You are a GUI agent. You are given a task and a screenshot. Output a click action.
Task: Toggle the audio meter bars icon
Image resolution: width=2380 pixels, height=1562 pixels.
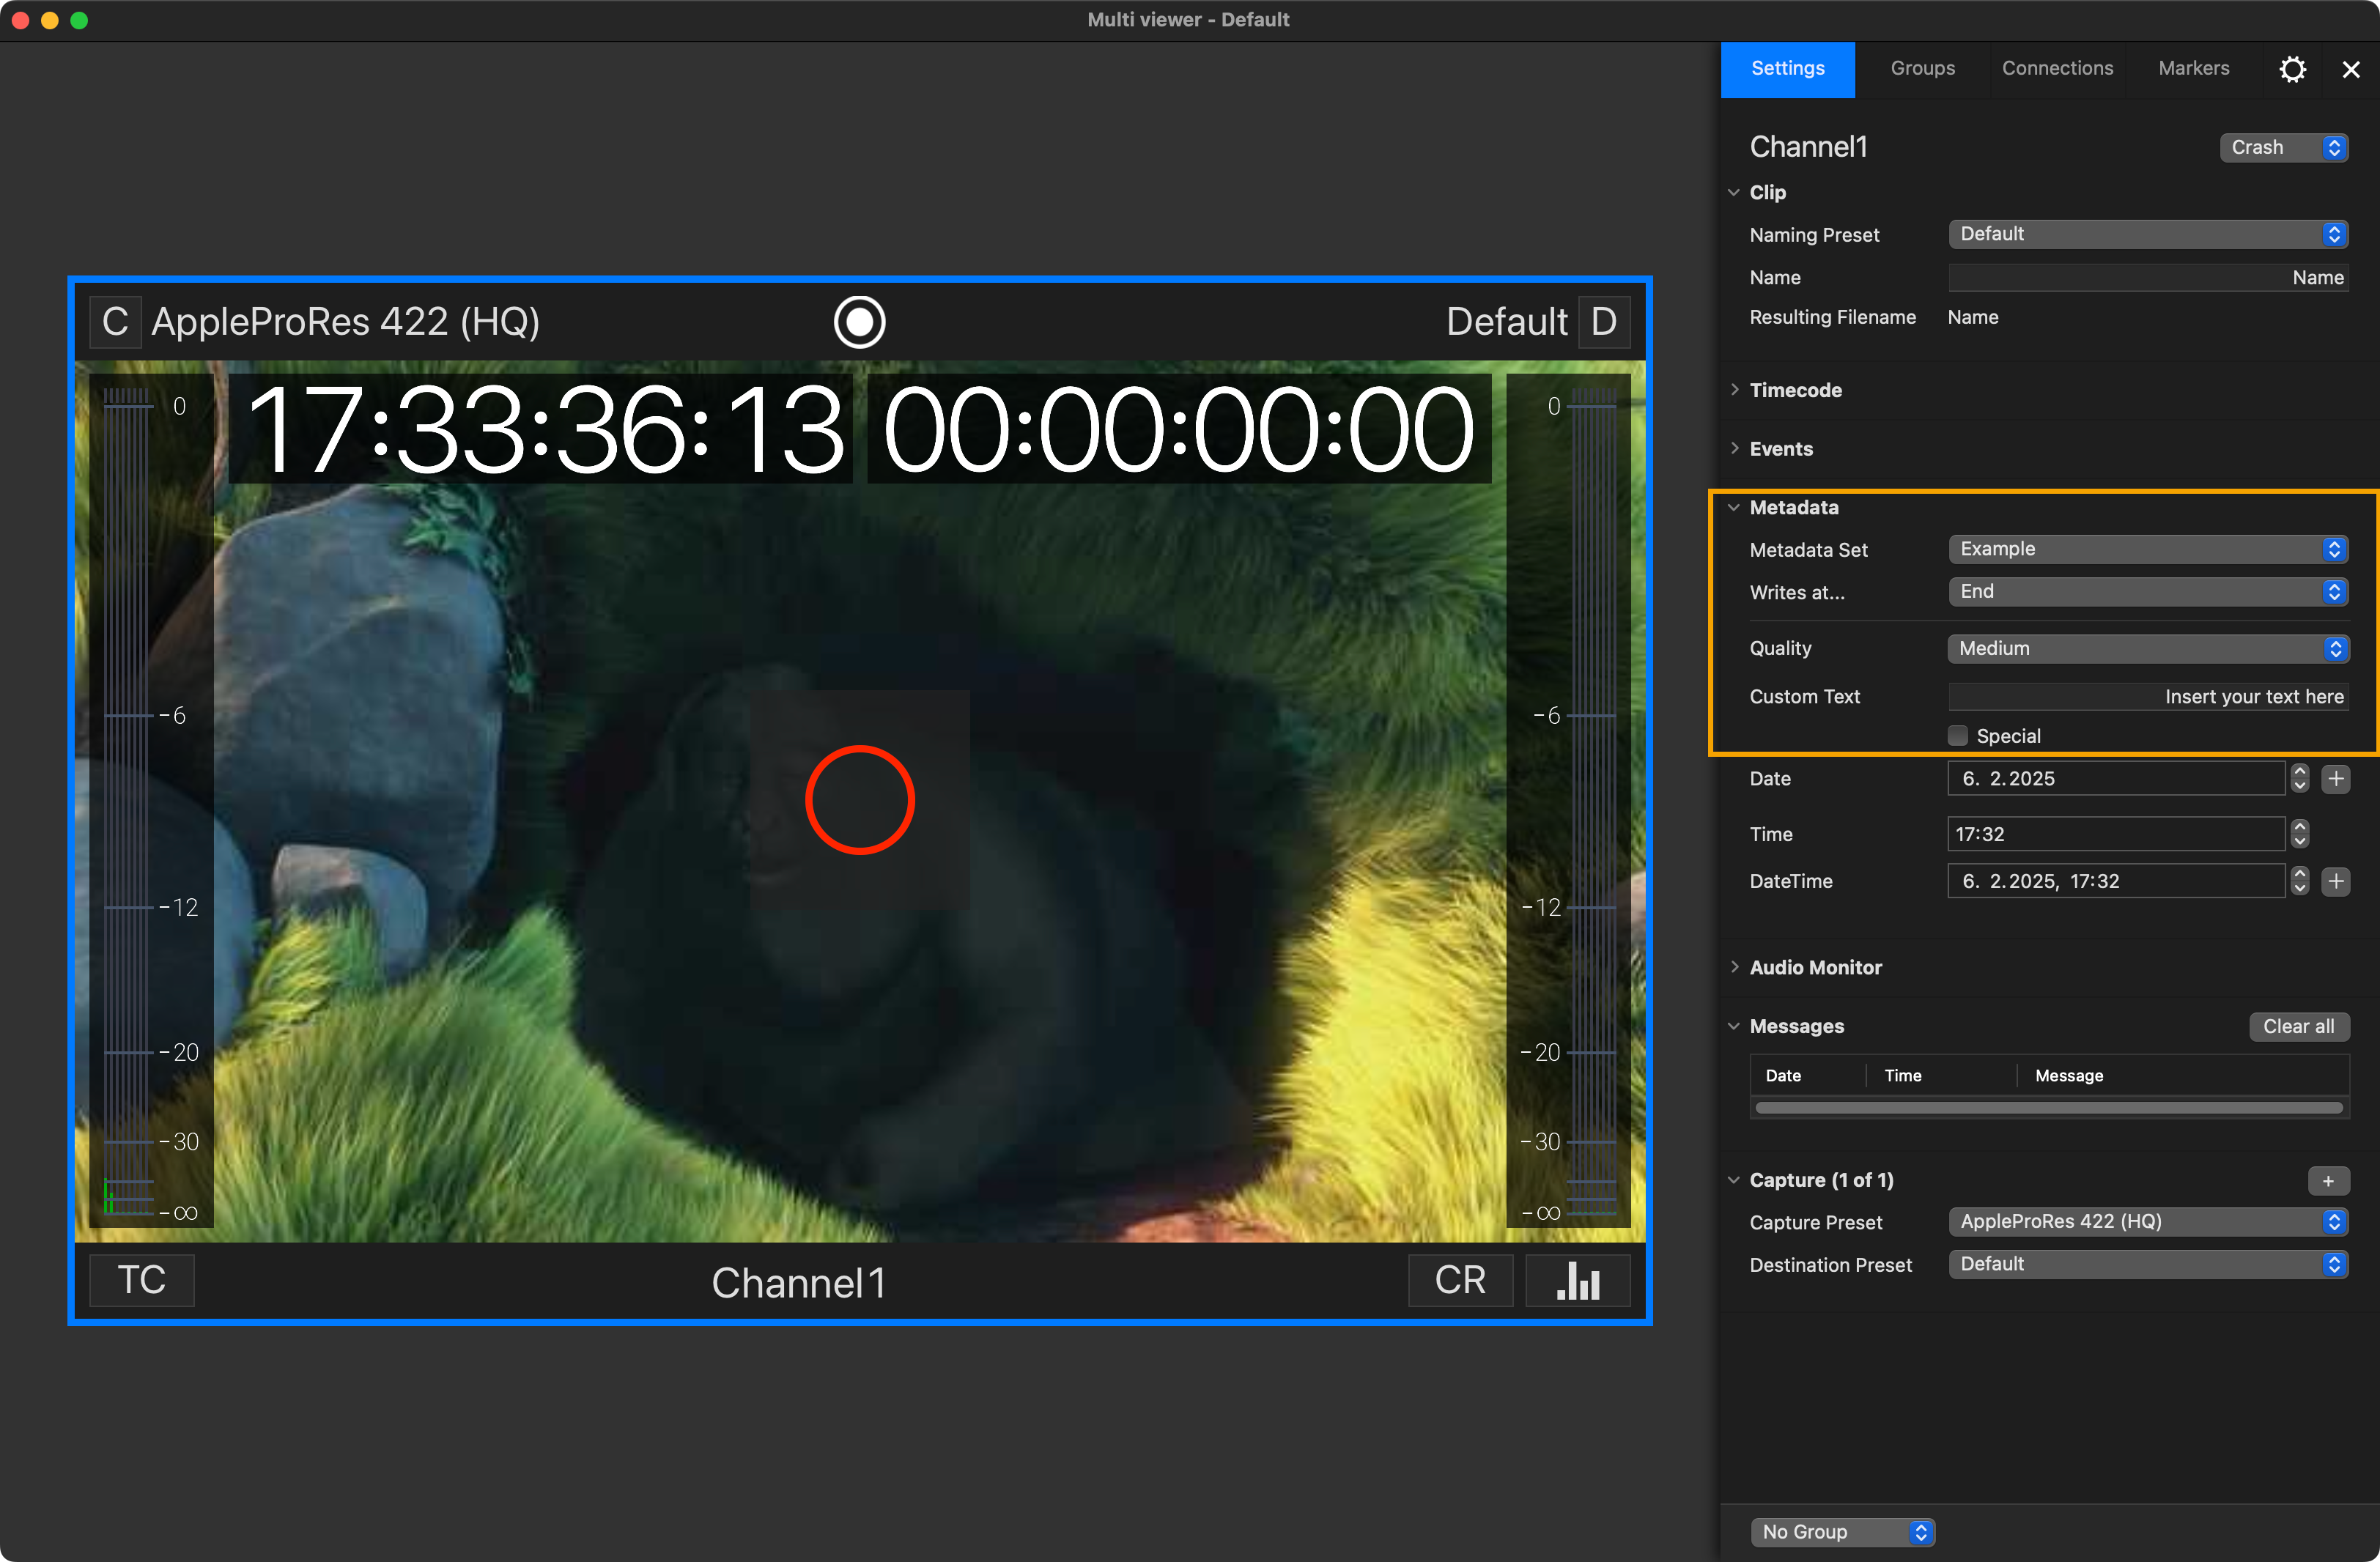[1578, 1280]
